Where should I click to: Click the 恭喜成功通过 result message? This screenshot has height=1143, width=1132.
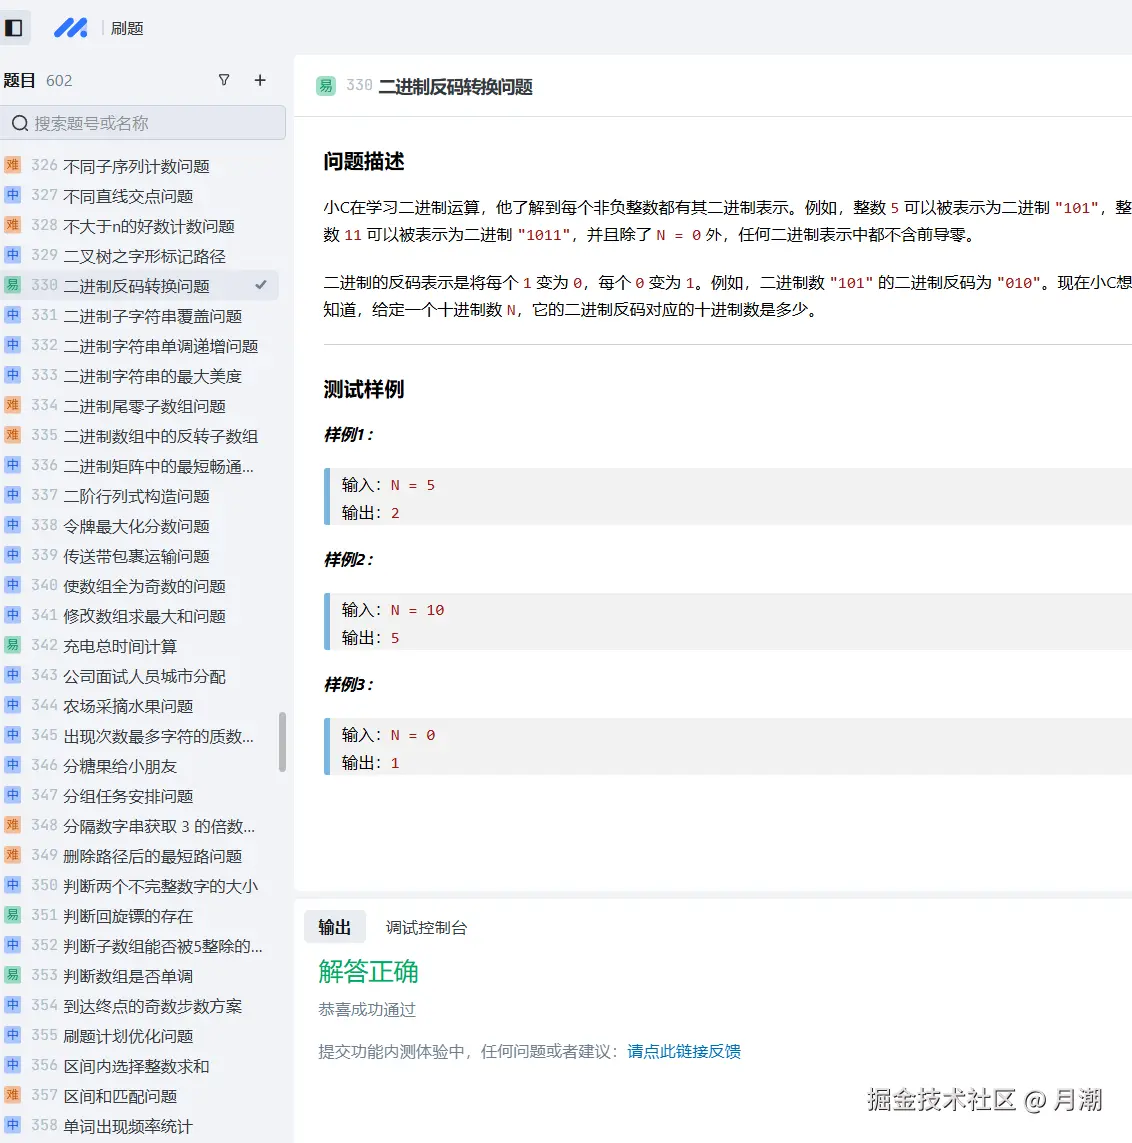(367, 1011)
